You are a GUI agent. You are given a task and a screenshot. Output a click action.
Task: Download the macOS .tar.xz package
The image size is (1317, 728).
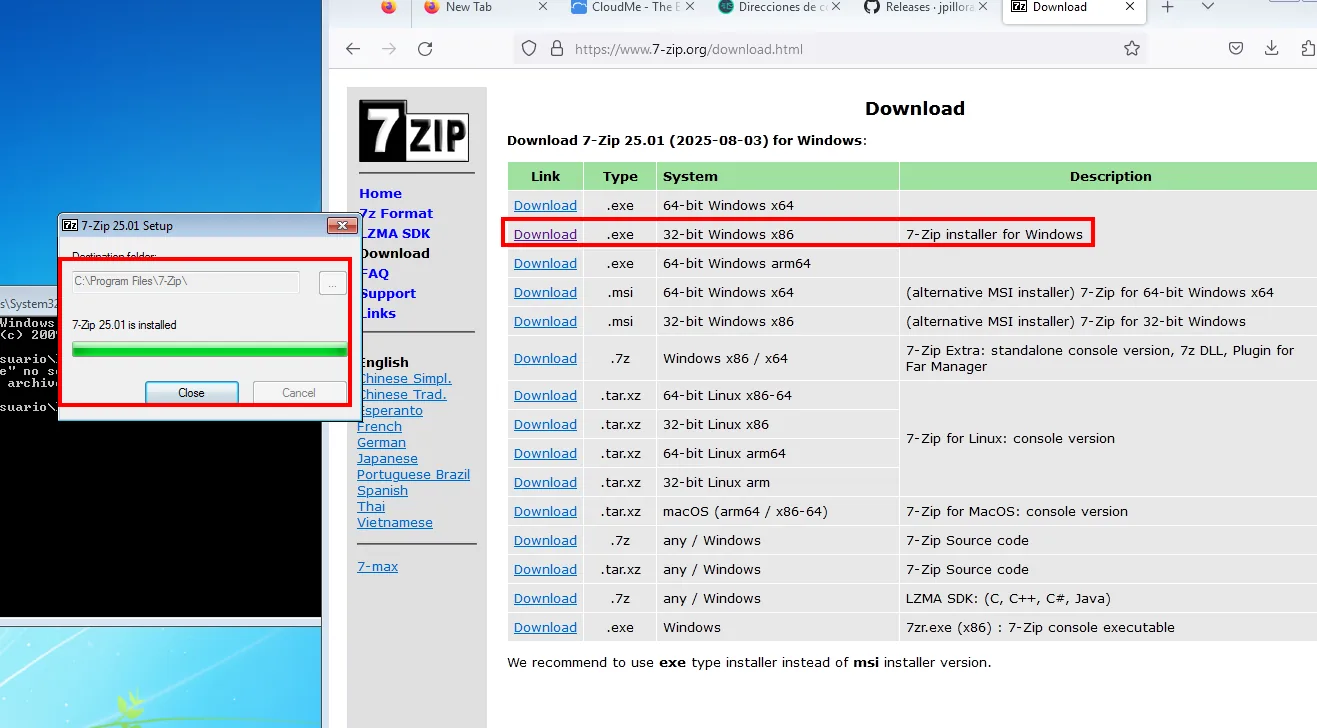[x=545, y=511]
